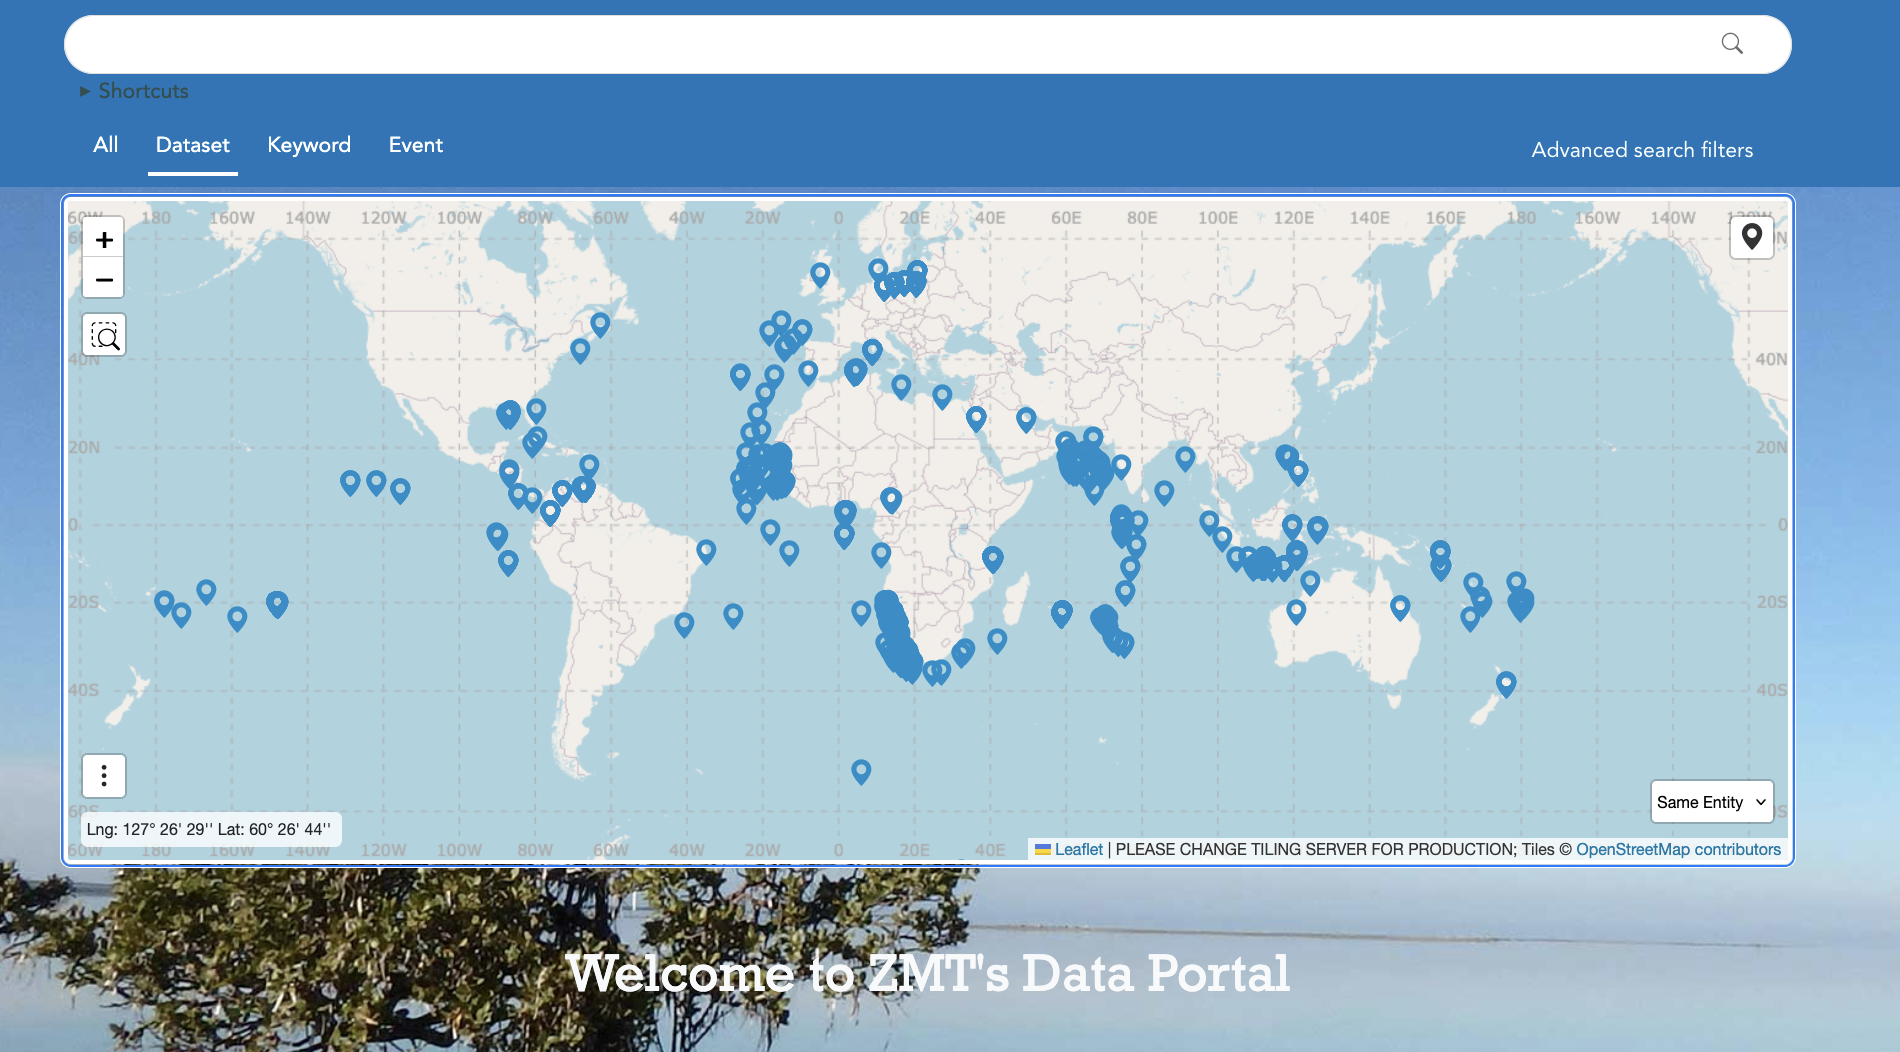The height and width of the screenshot is (1052, 1900).
Task: Open the OpenStreetMap contributors link
Action: click(1678, 849)
